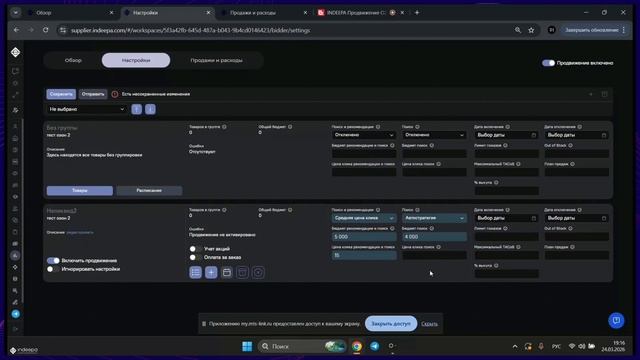
Task: Toggle the Игнорировать настройки switch
Action: [x=53, y=269]
